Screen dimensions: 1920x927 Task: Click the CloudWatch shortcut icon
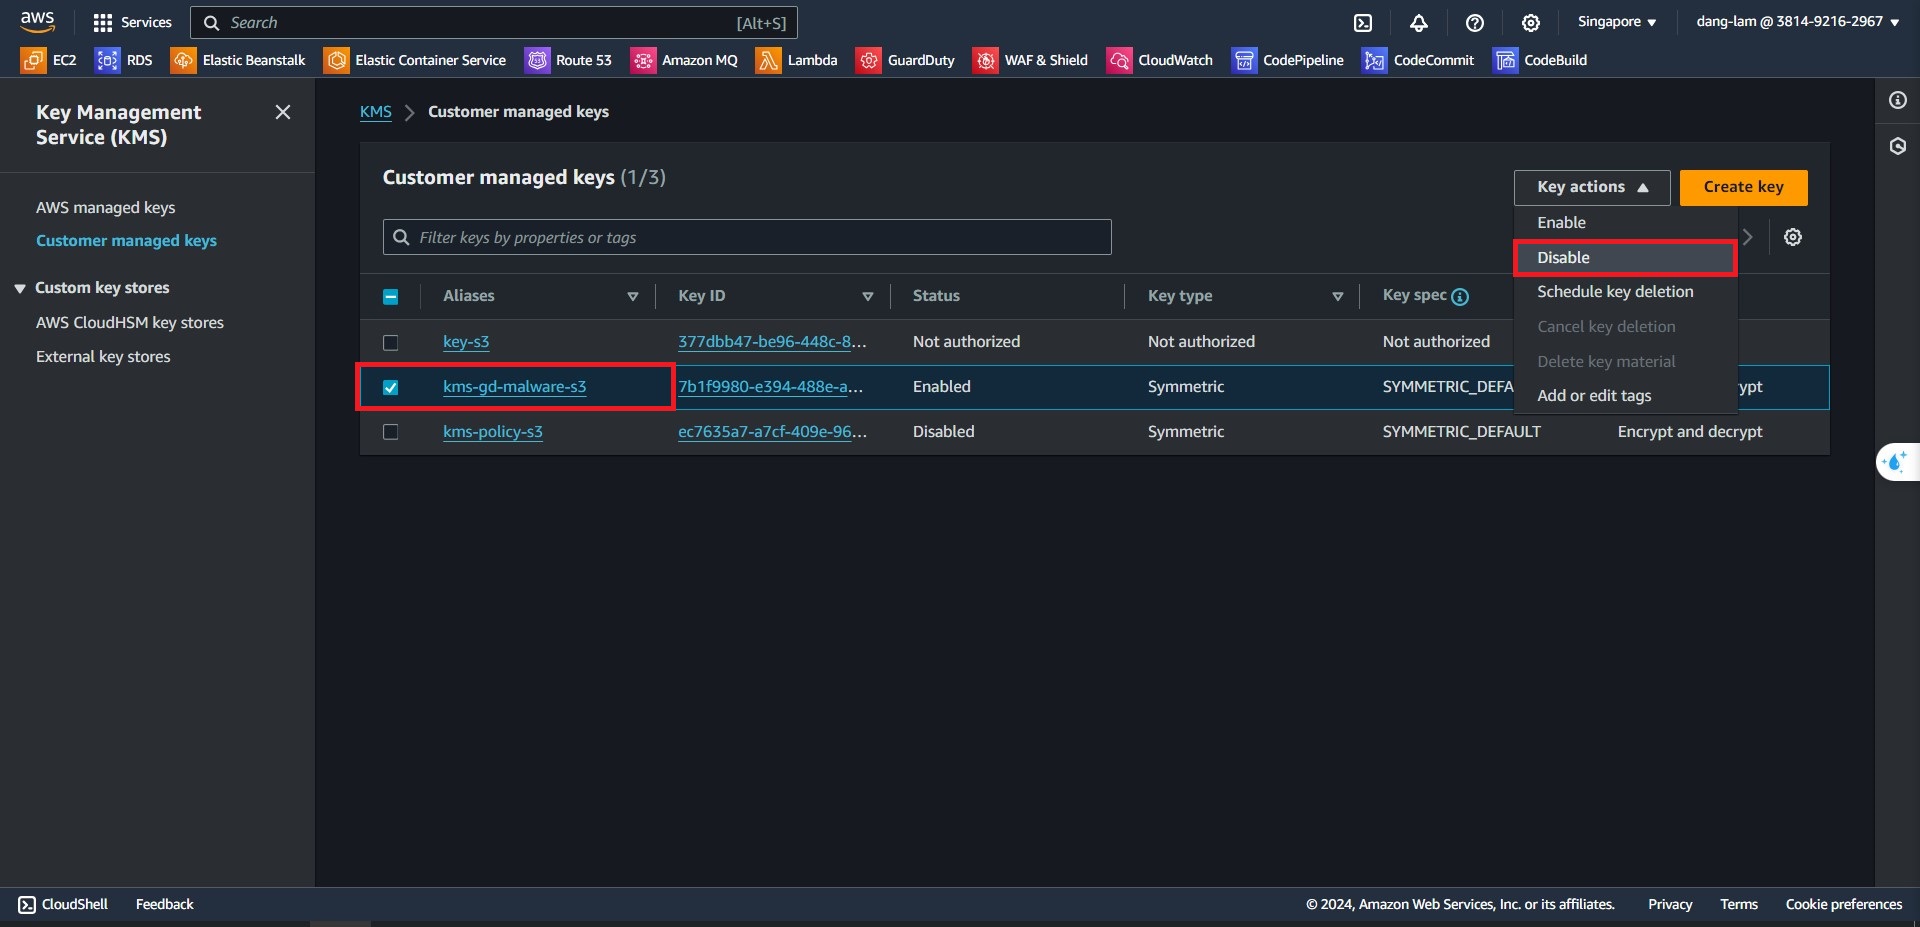[x=1119, y=60]
